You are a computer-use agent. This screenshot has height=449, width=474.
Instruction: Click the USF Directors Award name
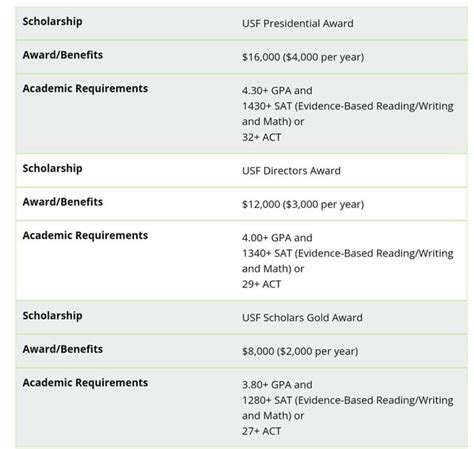291,171
